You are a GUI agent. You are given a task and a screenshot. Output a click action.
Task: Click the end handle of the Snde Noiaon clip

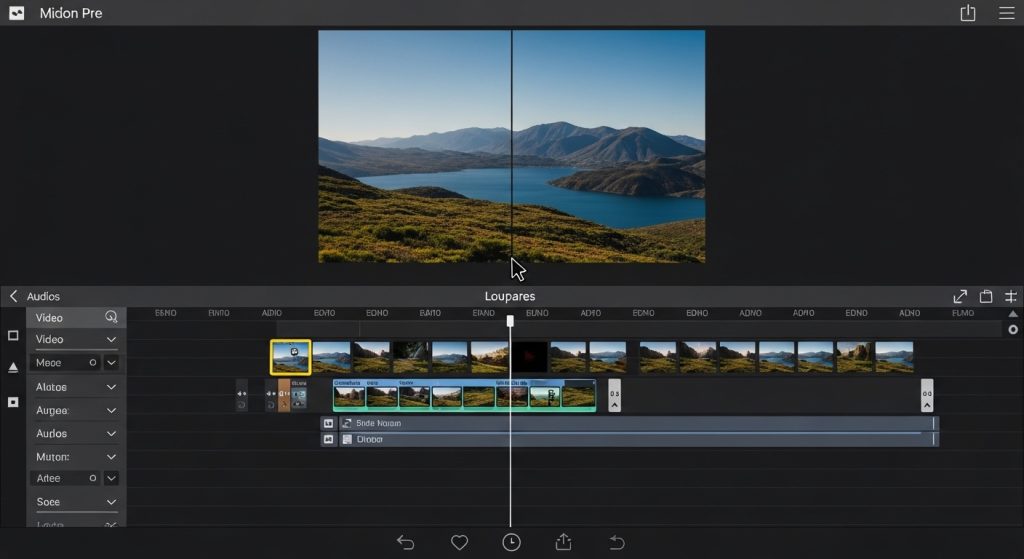(935, 423)
